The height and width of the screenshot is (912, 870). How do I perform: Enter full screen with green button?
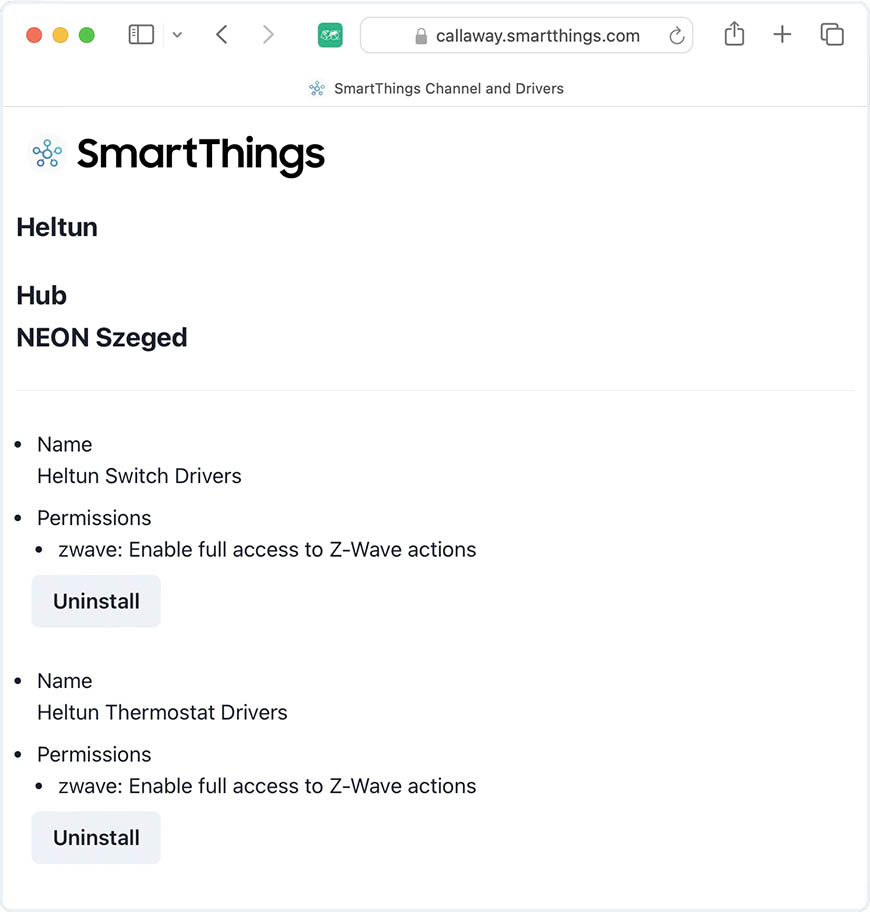[x=87, y=35]
